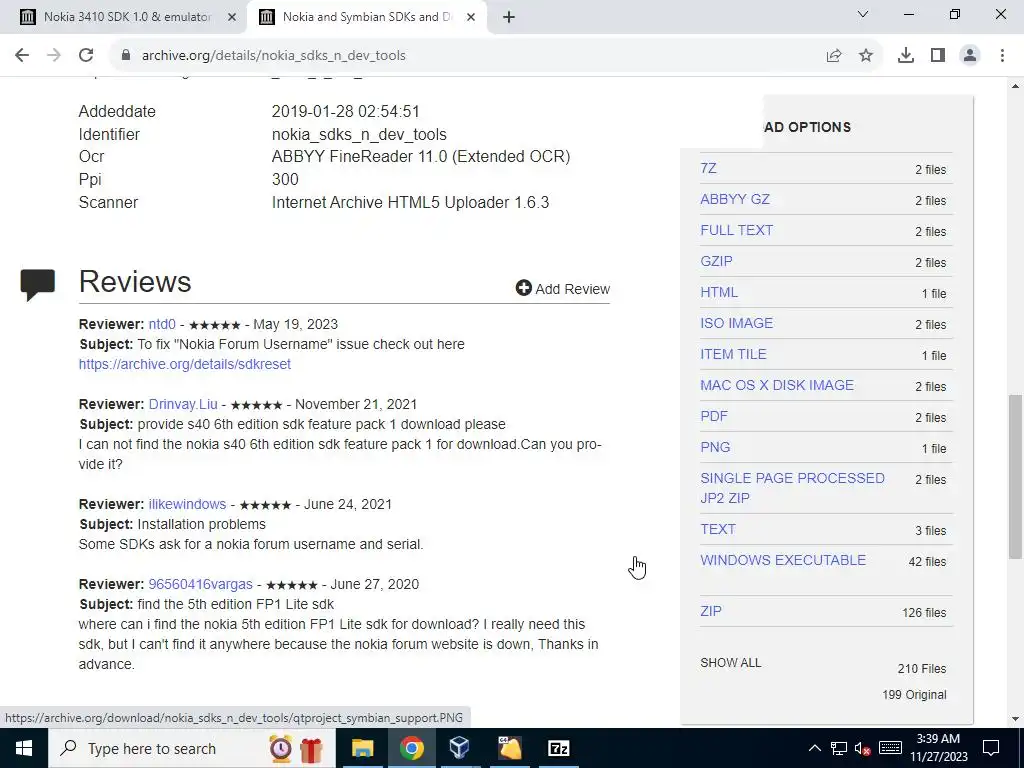This screenshot has width=1024, height=768.
Task: Select the Nokia and Symbian SDKs tab
Action: (368, 17)
